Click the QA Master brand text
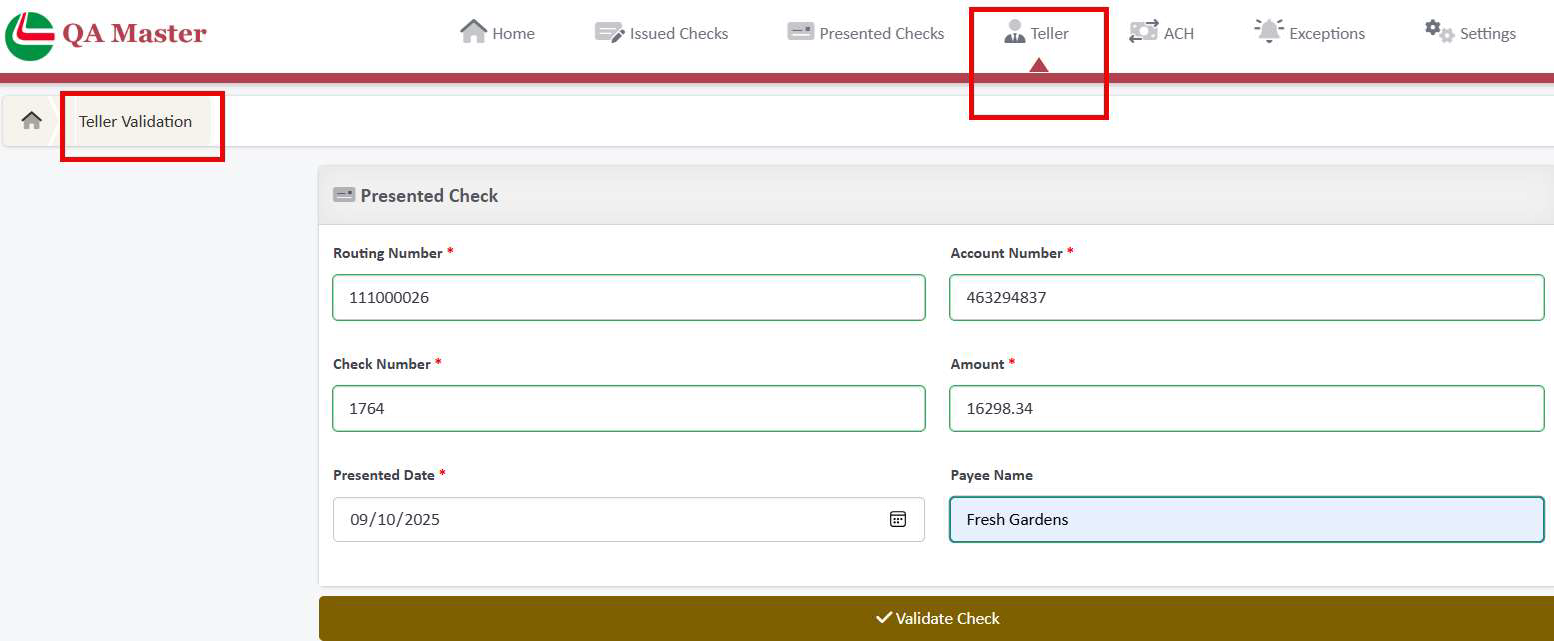1554x641 pixels. (x=134, y=34)
